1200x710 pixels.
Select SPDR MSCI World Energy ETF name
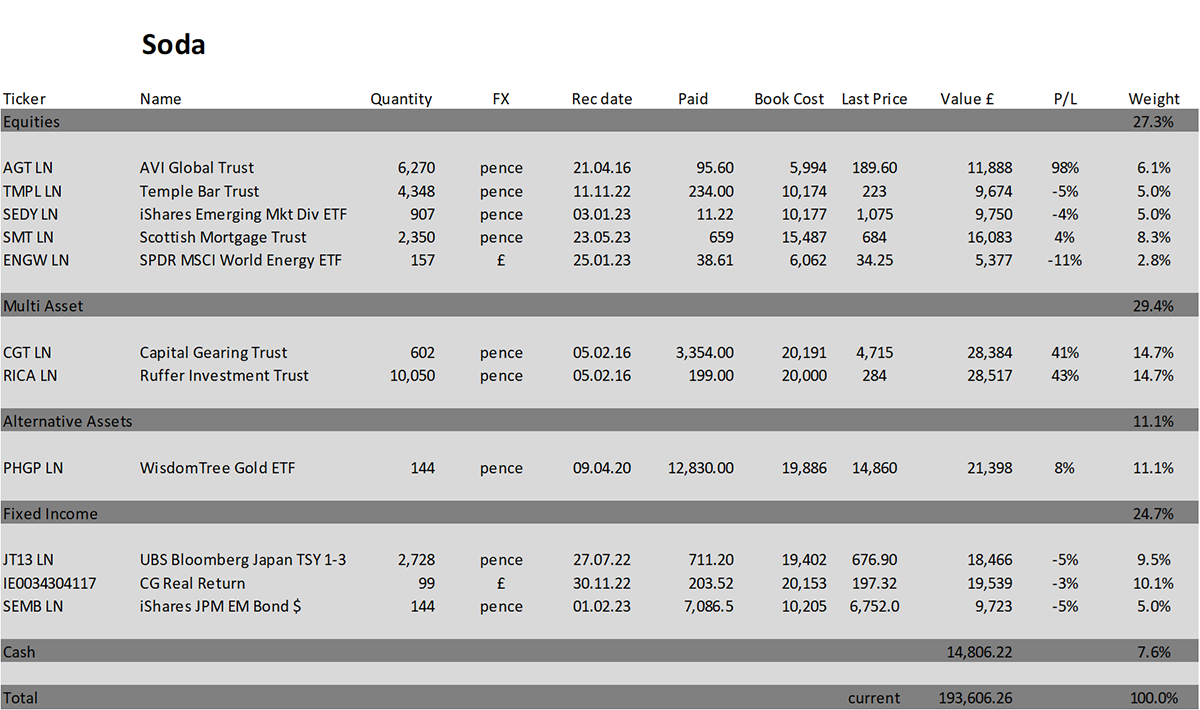pos(241,260)
